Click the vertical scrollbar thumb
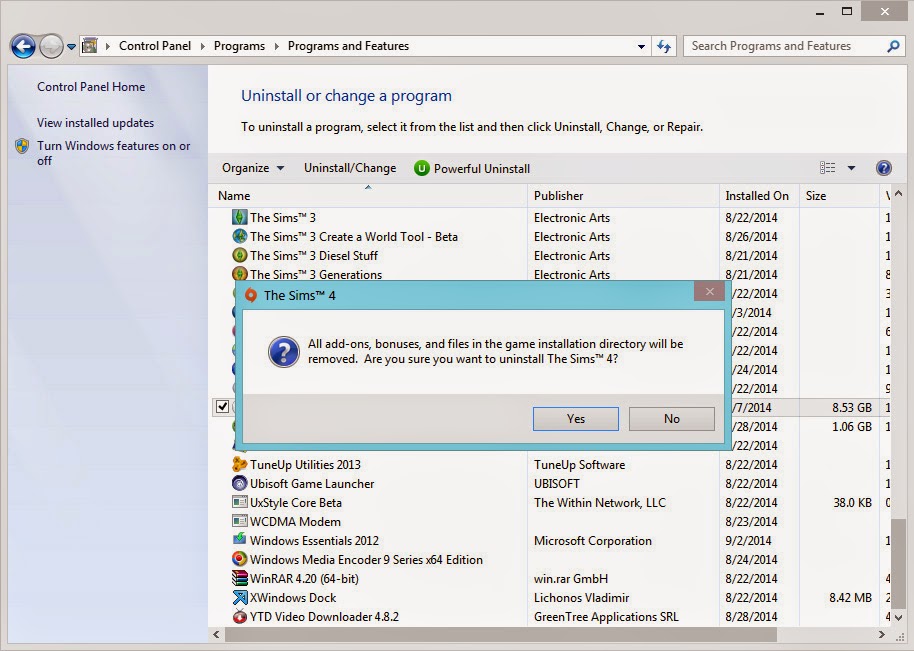This screenshot has width=914, height=651. (898, 562)
